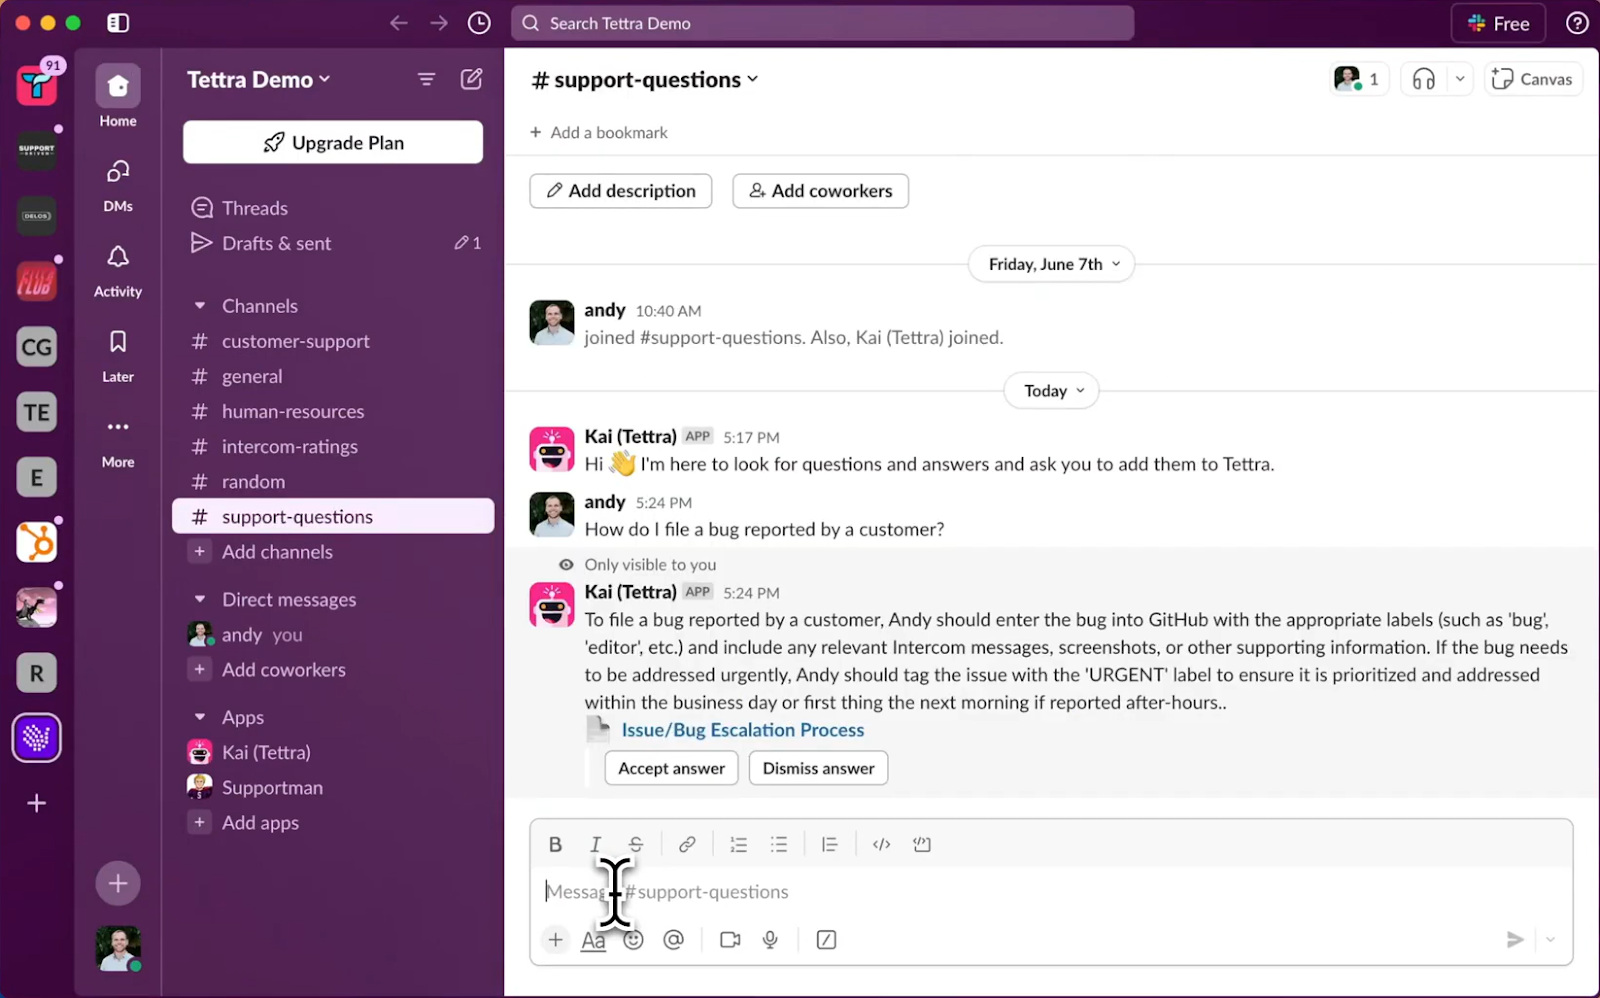
Task: Open Issue/Bug Escalation Process link
Action: click(743, 730)
